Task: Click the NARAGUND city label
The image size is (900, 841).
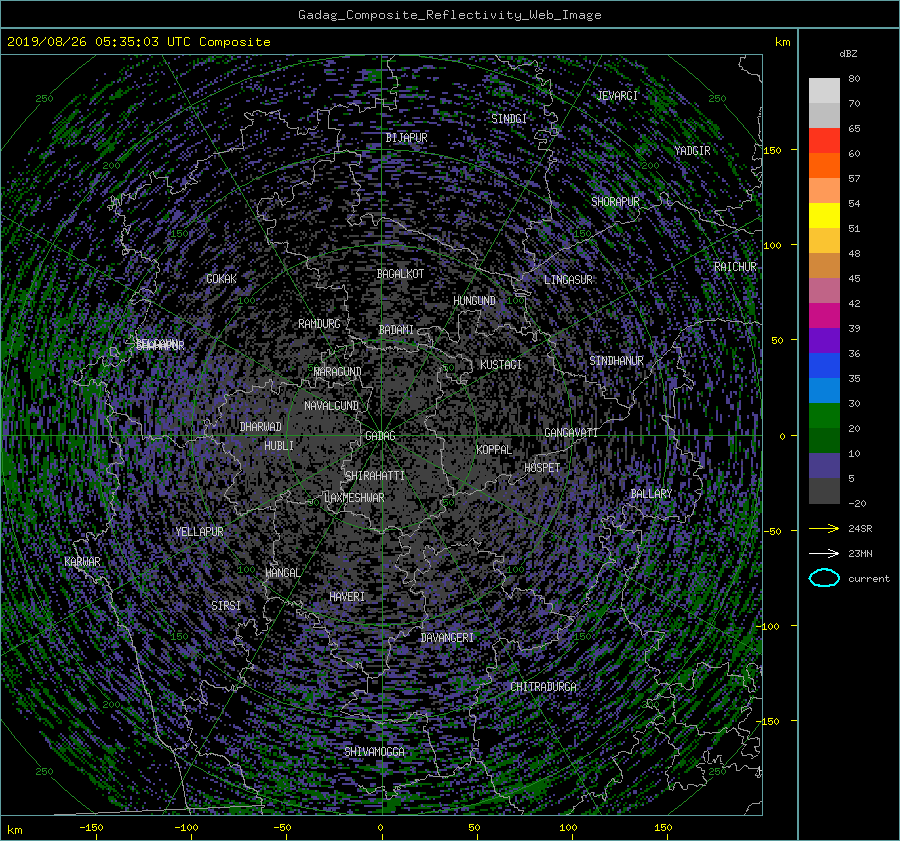Action: coord(338,372)
